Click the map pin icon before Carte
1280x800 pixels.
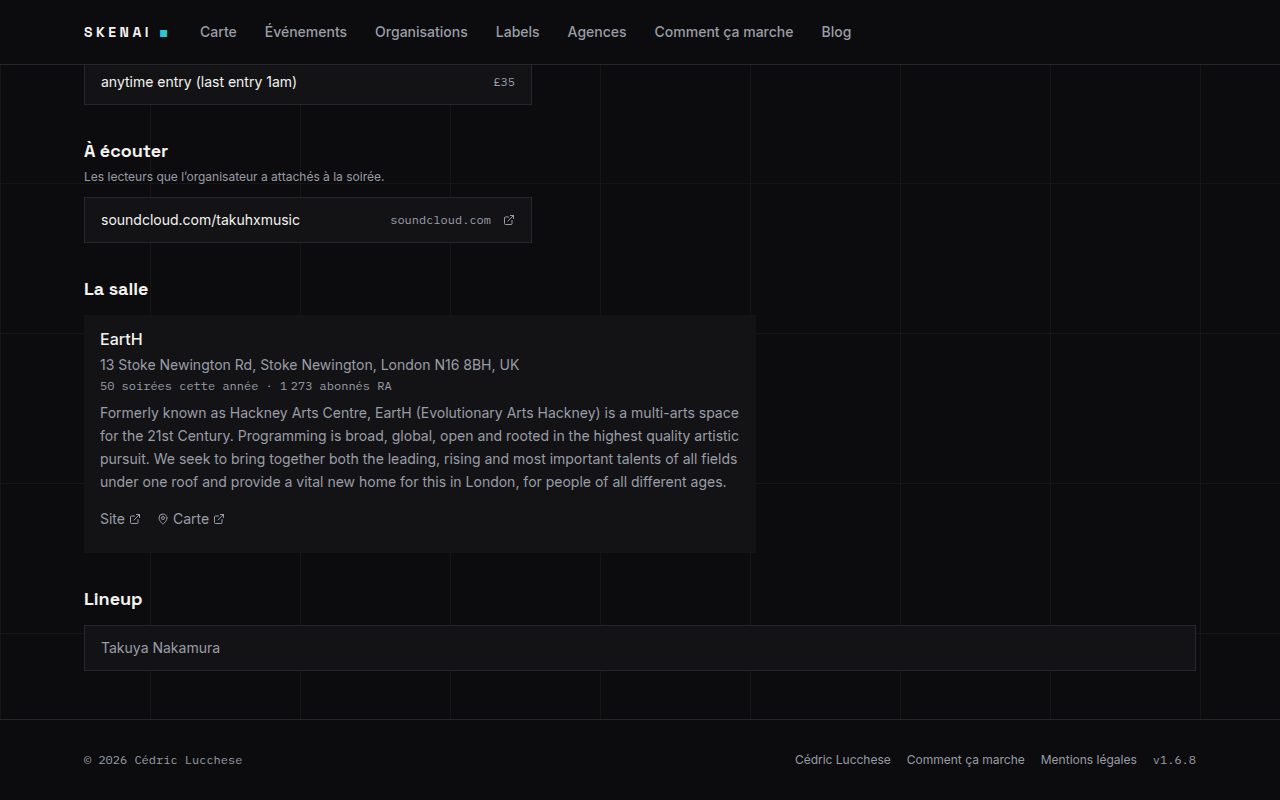pos(163,519)
